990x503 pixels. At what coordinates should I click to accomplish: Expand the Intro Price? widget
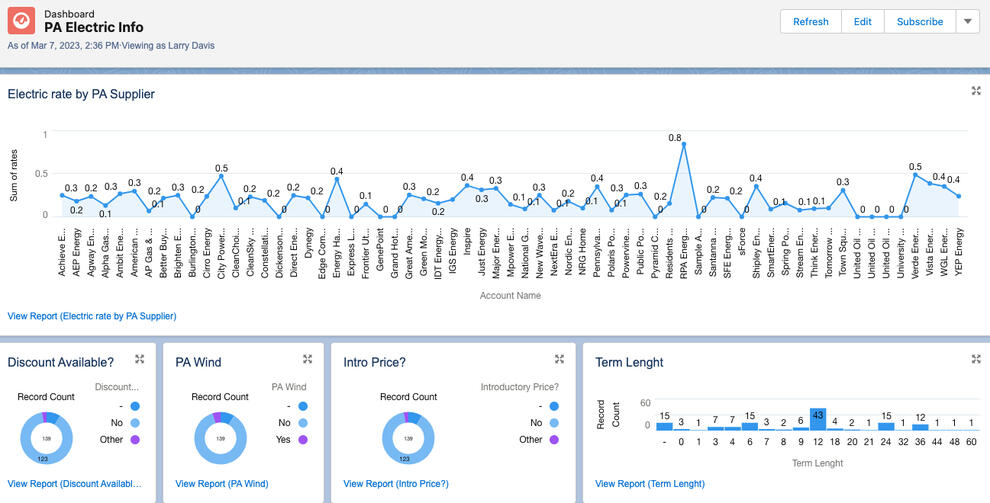(x=559, y=359)
